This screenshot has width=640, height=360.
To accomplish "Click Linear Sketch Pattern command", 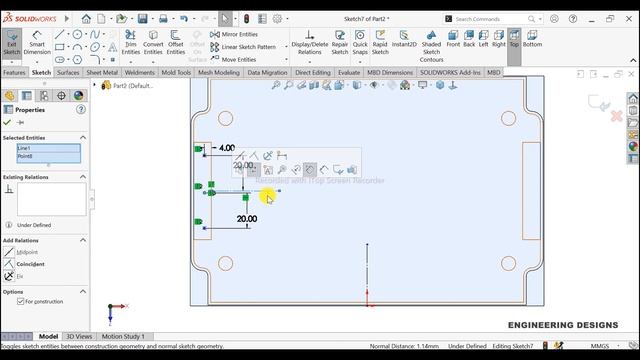I will [x=243, y=47].
